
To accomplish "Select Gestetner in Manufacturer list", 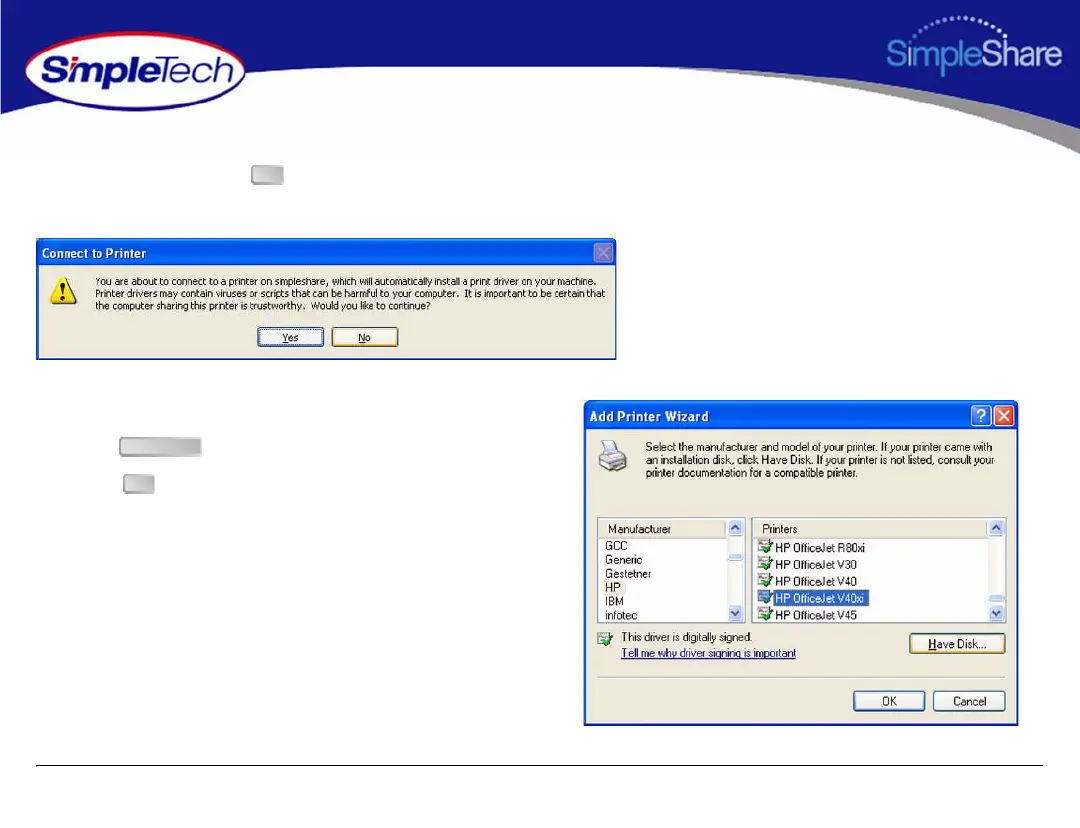I will click(627, 573).
